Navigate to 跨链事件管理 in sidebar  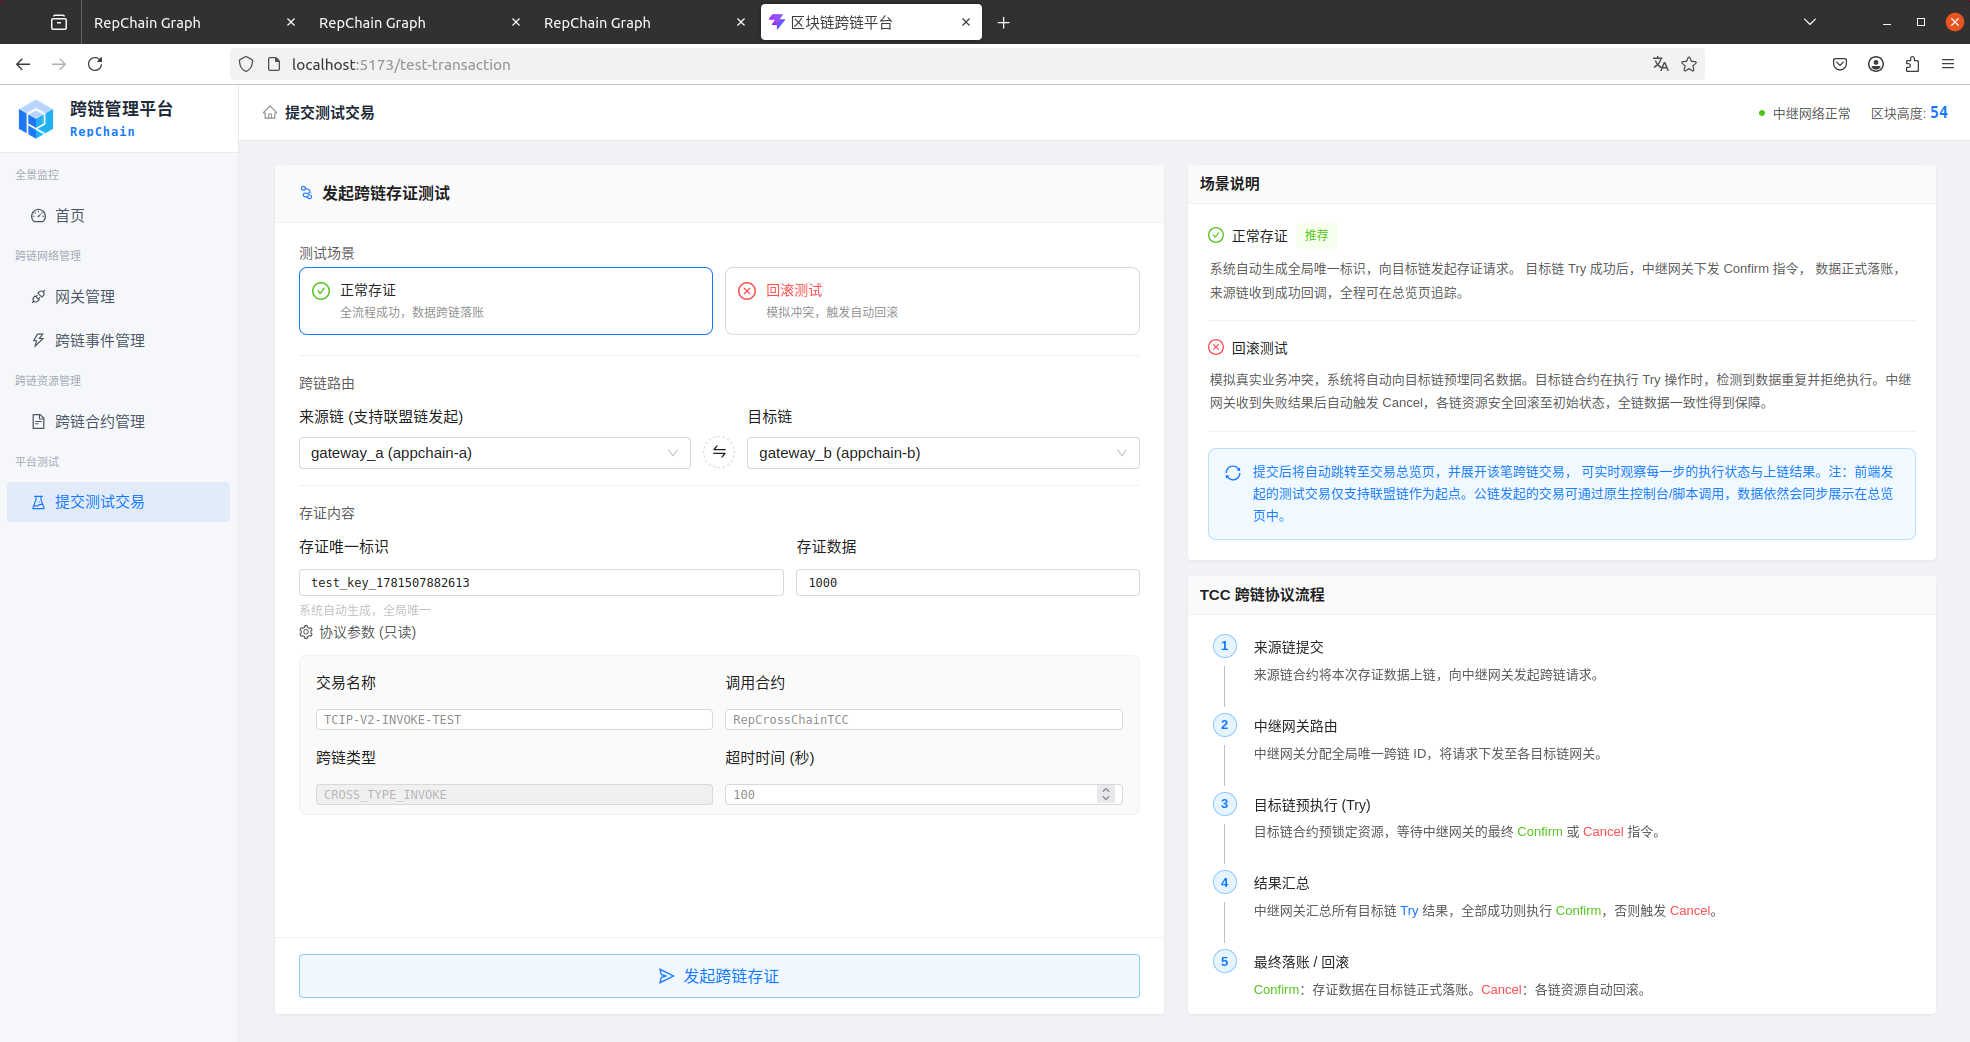pyautogui.click(x=118, y=341)
